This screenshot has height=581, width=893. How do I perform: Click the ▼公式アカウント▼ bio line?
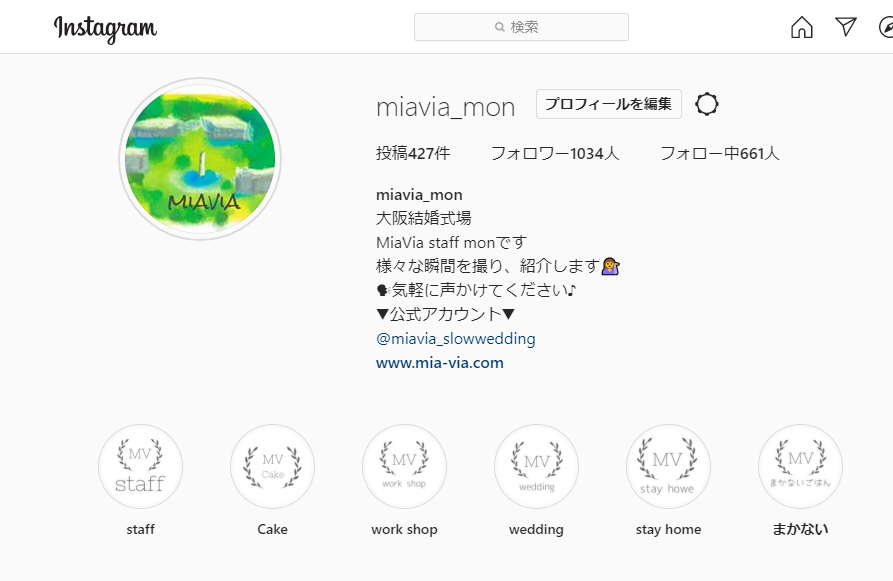pyautogui.click(x=445, y=314)
